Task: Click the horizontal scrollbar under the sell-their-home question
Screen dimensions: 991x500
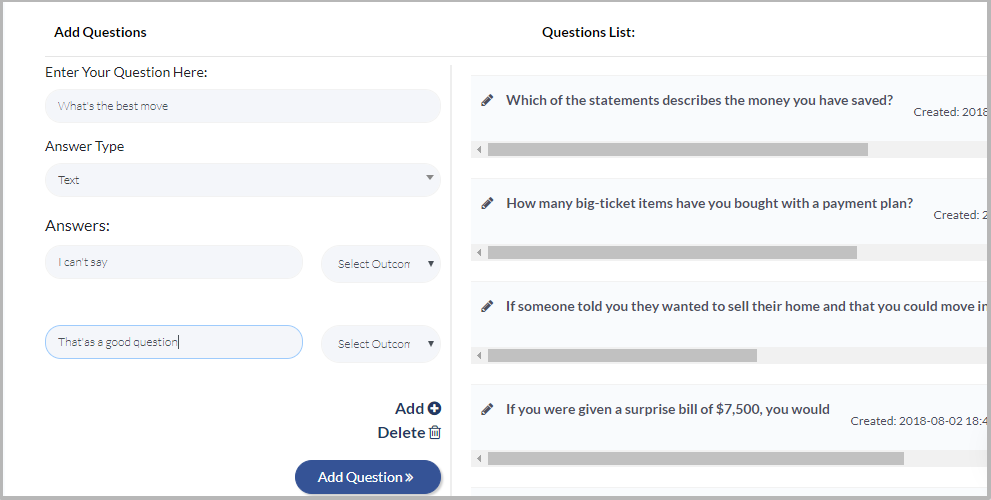Action: click(x=622, y=355)
